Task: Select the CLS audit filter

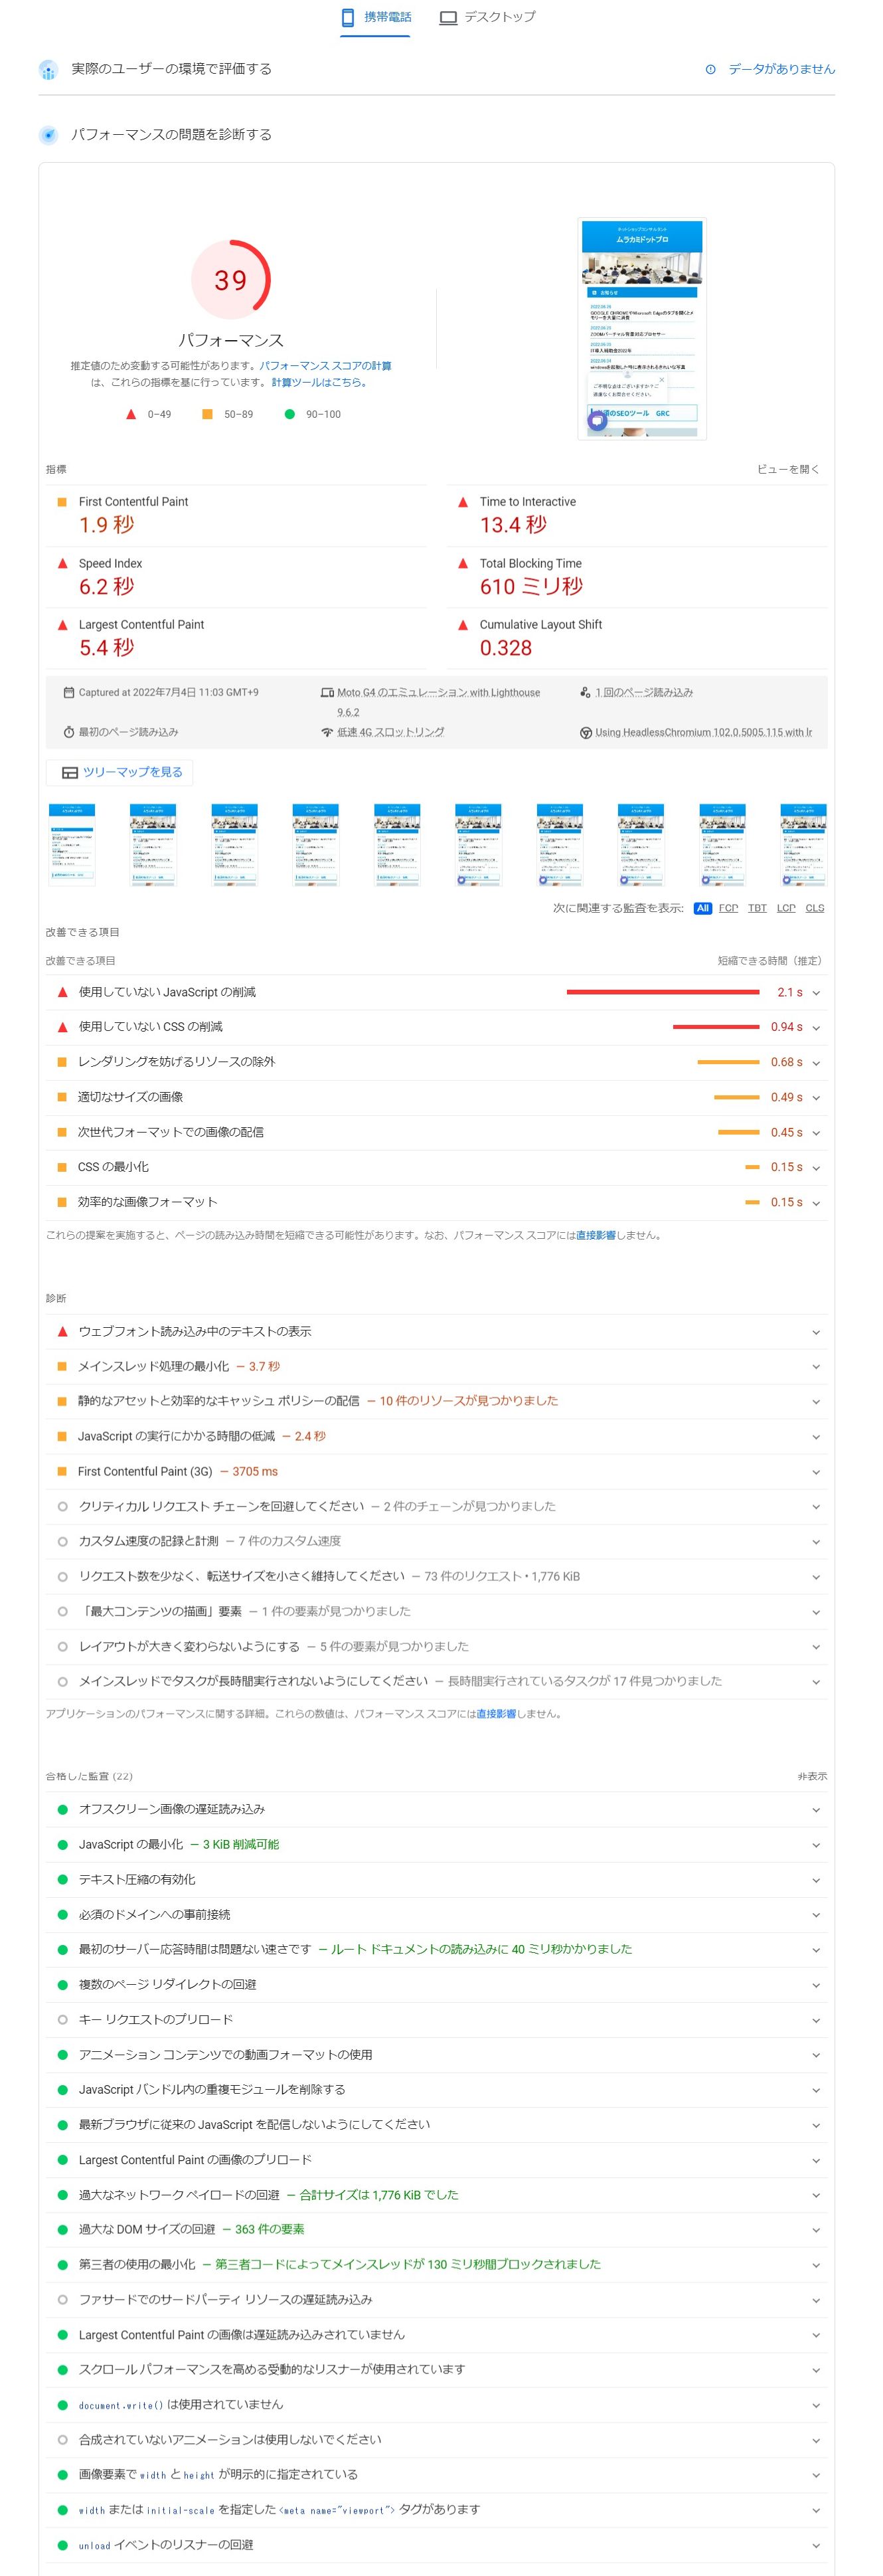Action: tap(815, 908)
